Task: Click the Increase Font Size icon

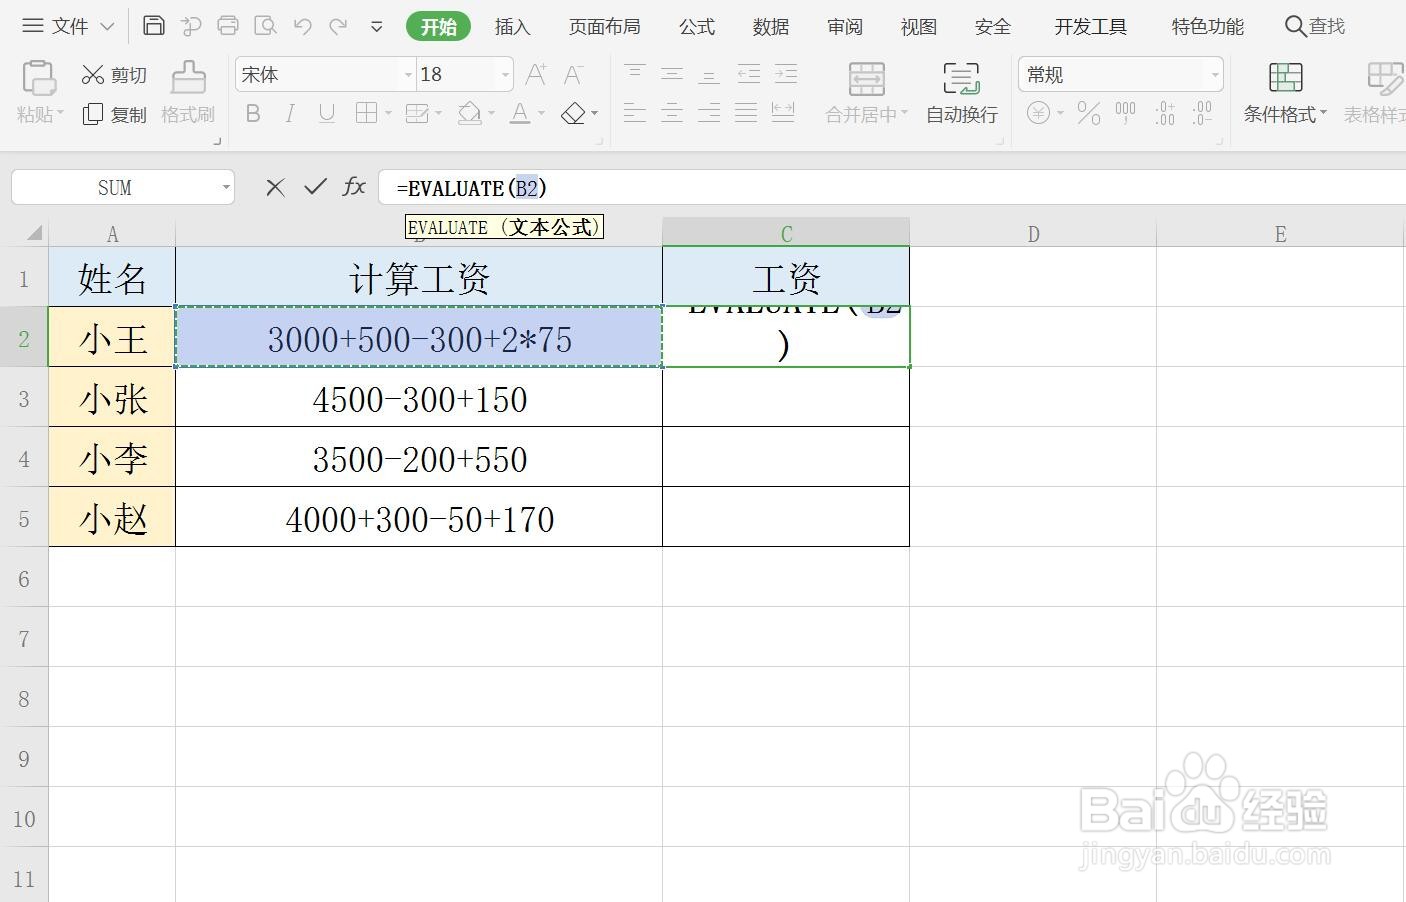Action: (x=536, y=74)
